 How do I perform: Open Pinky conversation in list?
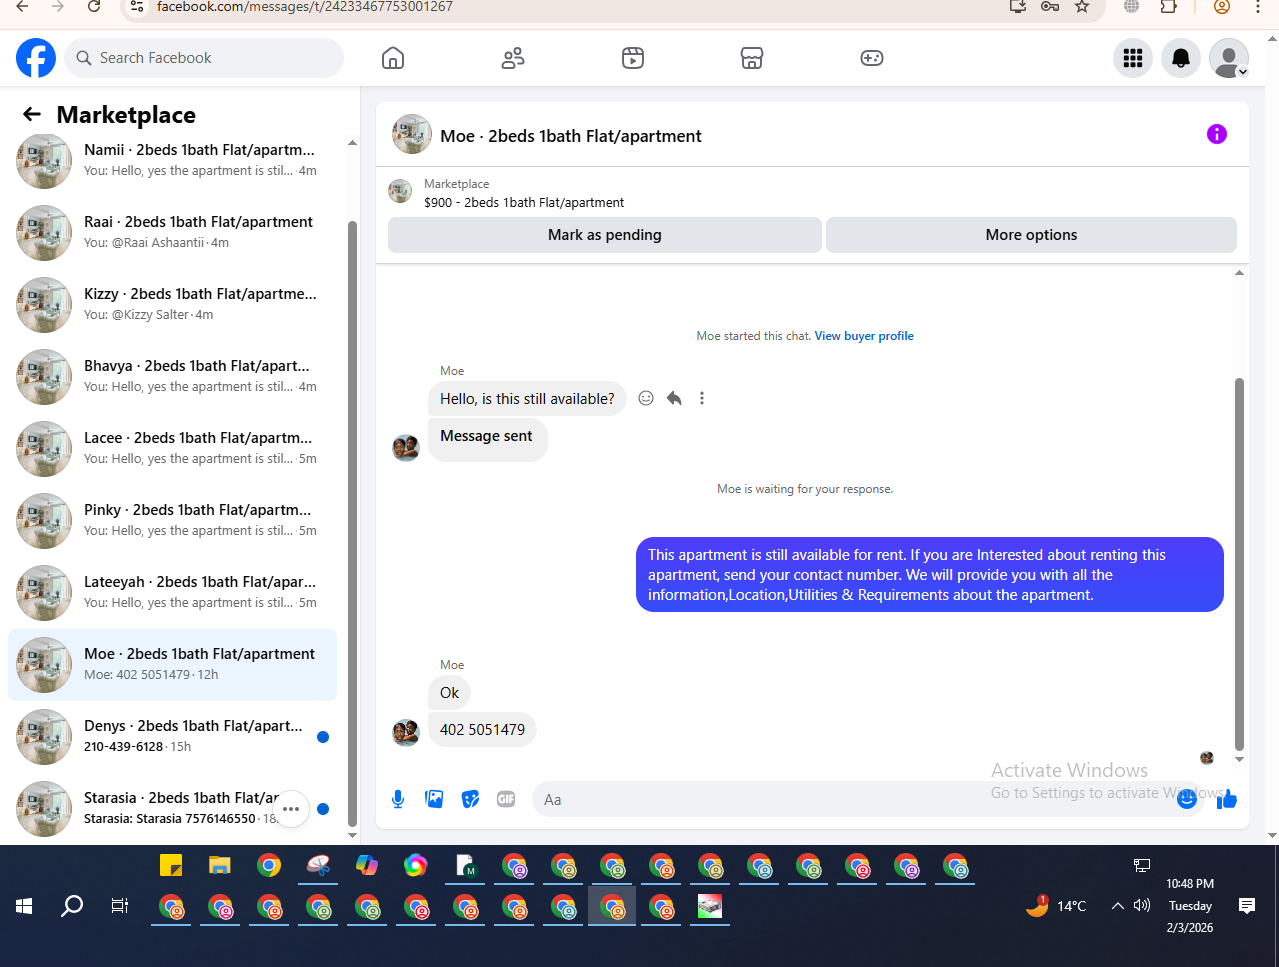click(x=172, y=521)
